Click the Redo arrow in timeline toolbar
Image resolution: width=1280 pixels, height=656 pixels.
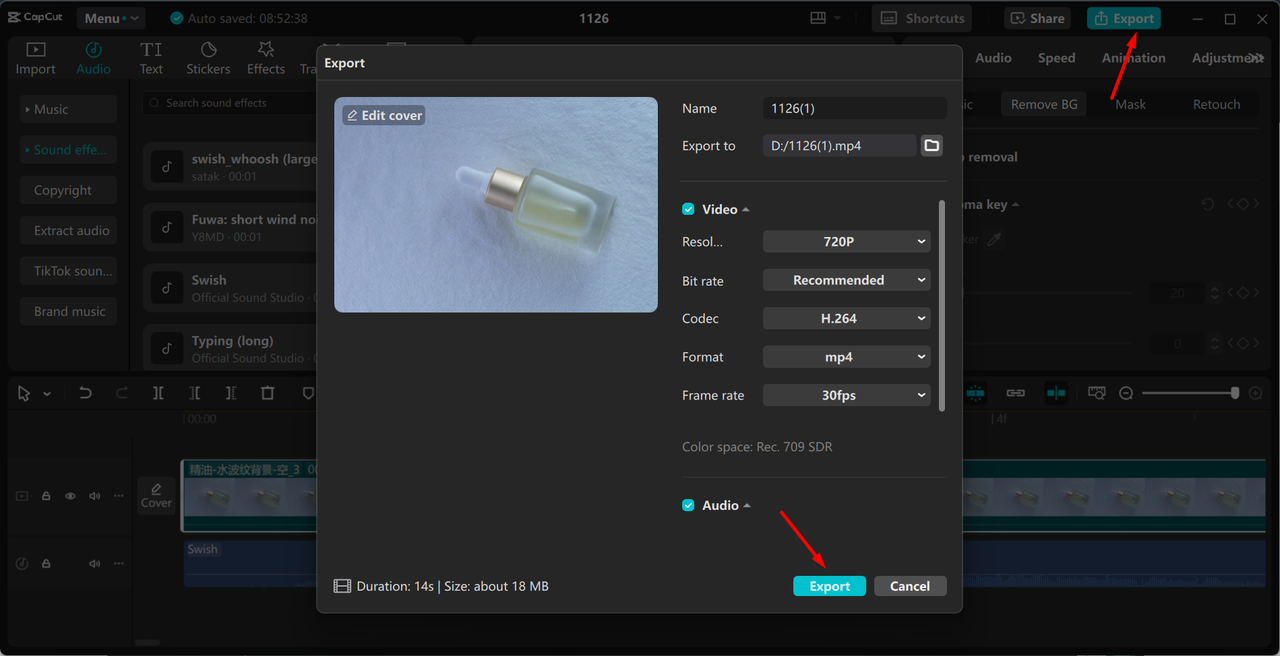tap(122, 393)
